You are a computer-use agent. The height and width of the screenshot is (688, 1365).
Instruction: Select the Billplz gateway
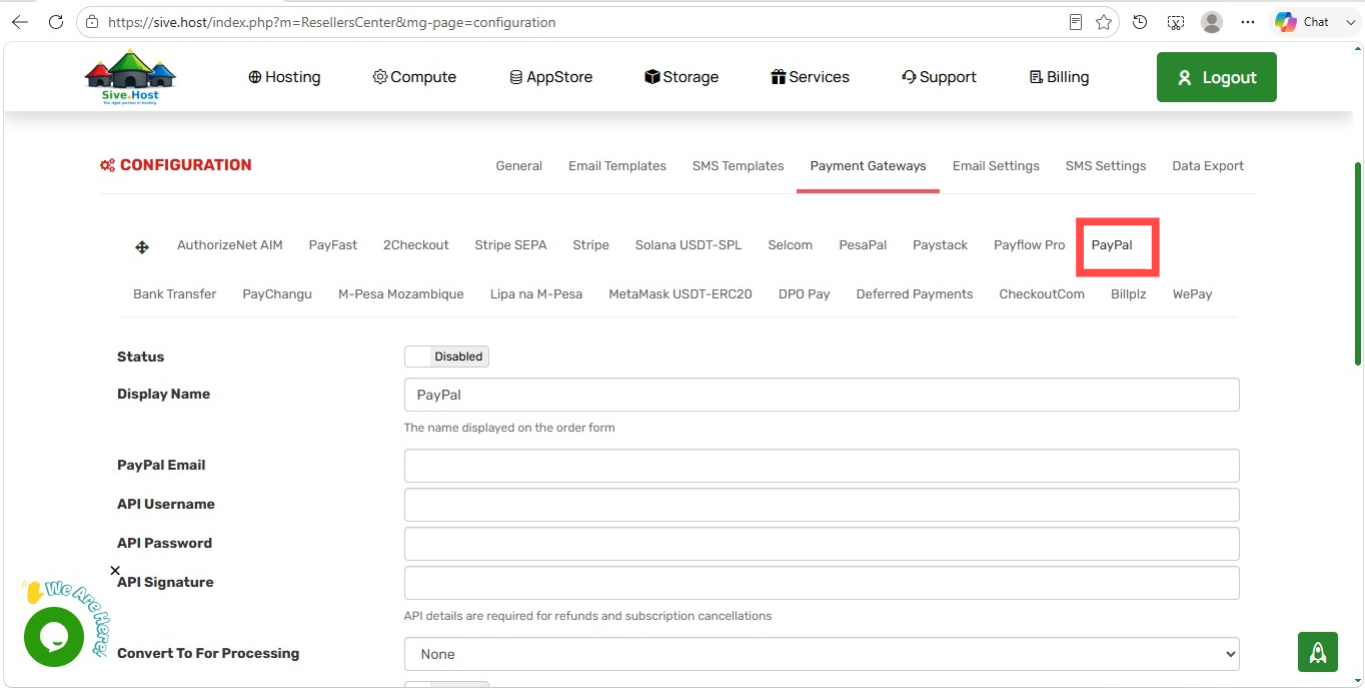[1128, 294]
